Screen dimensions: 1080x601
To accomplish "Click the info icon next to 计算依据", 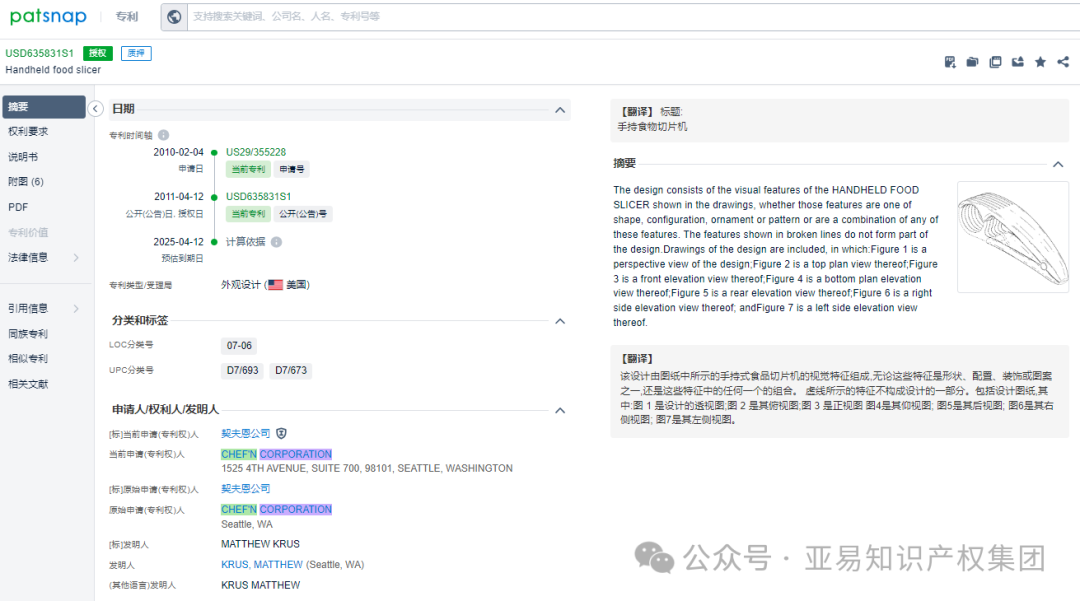I will [x=276, y=242].
